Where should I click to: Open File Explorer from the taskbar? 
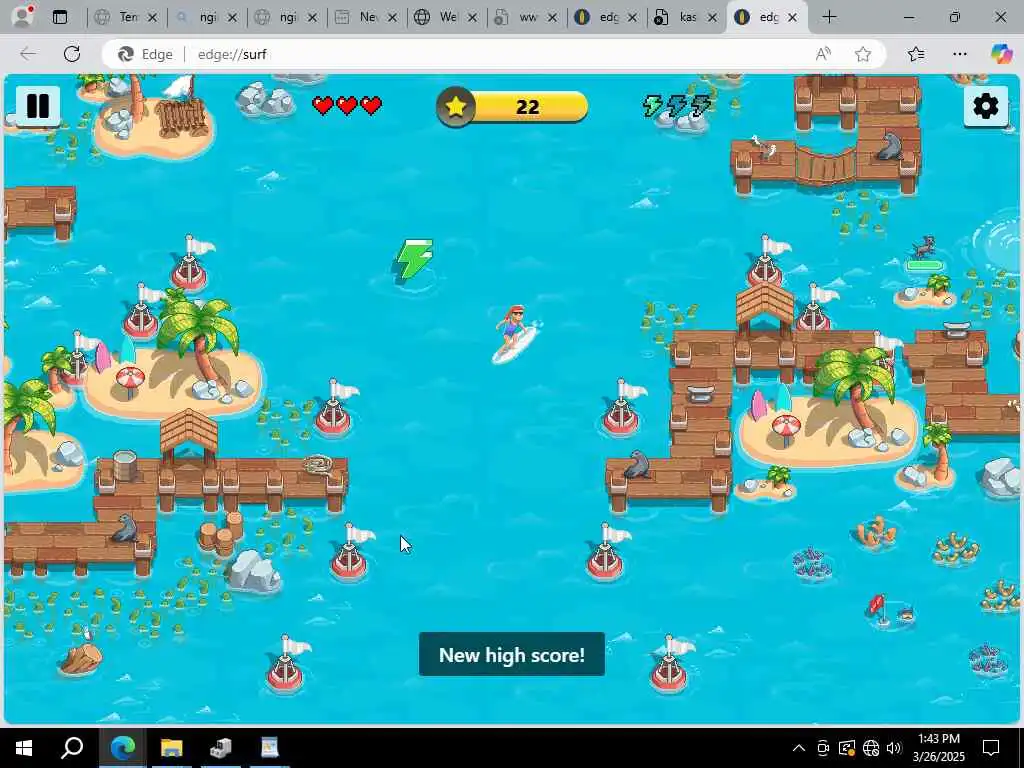click(x=171, y=747)
